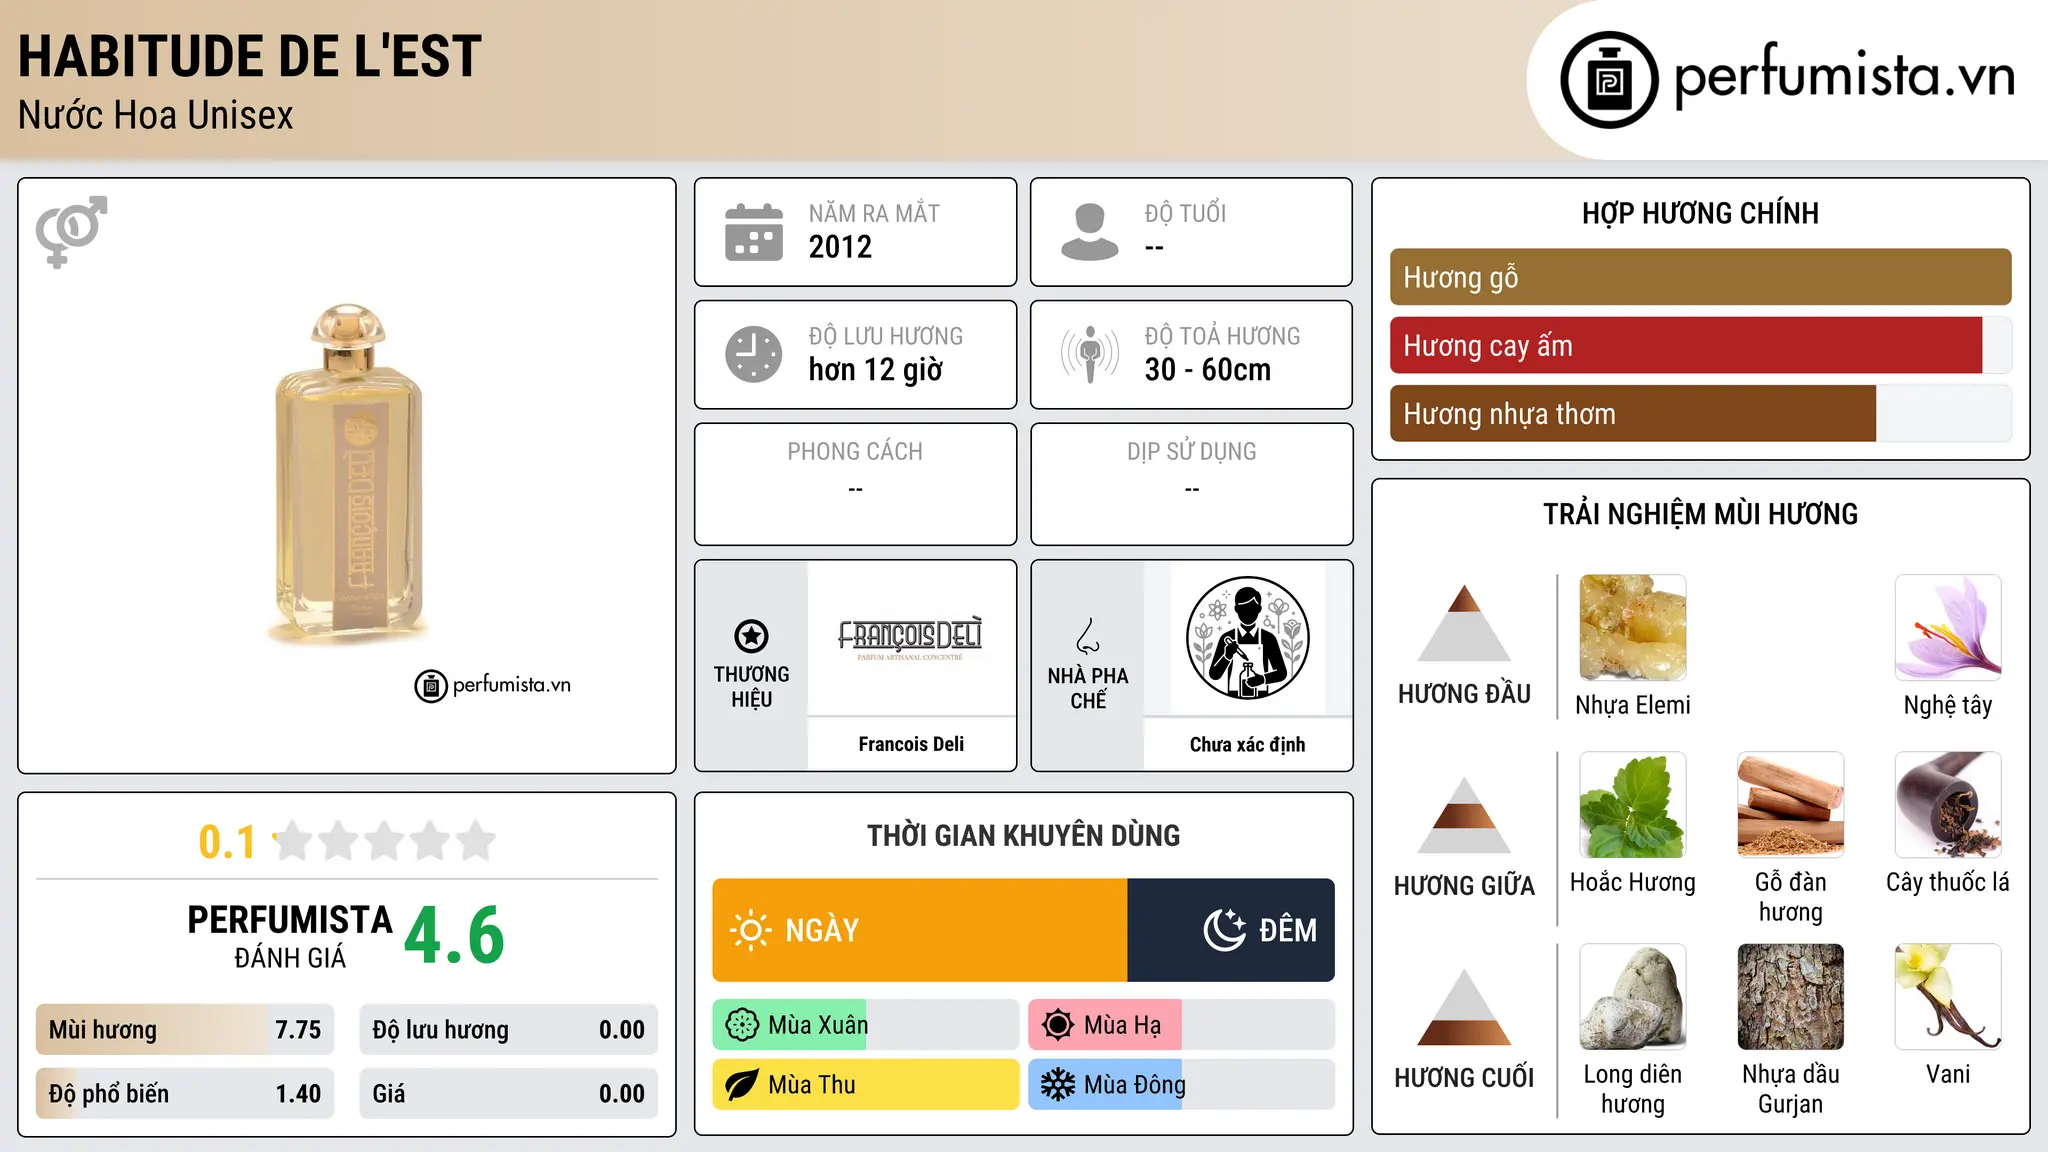Click the Nước Hoa Unisex subtitle

tap(156, 115)
